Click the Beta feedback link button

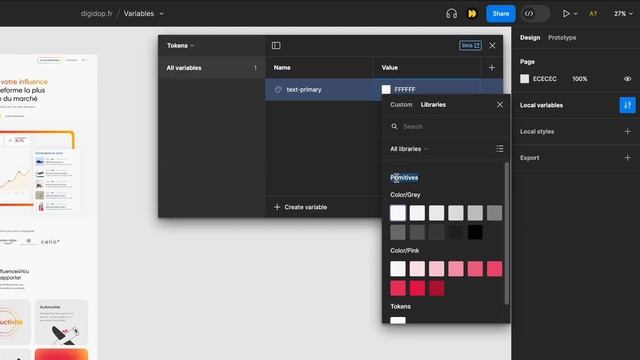(470, 45)
